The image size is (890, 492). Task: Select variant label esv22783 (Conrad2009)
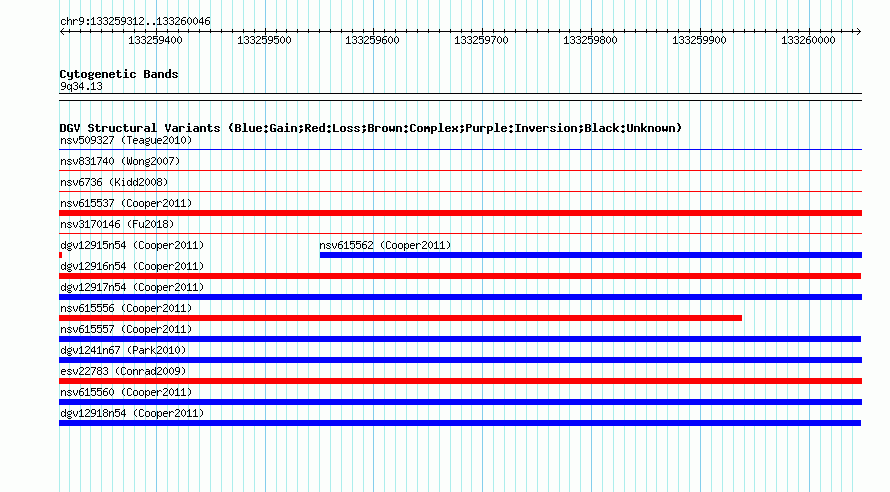[123, 371]
